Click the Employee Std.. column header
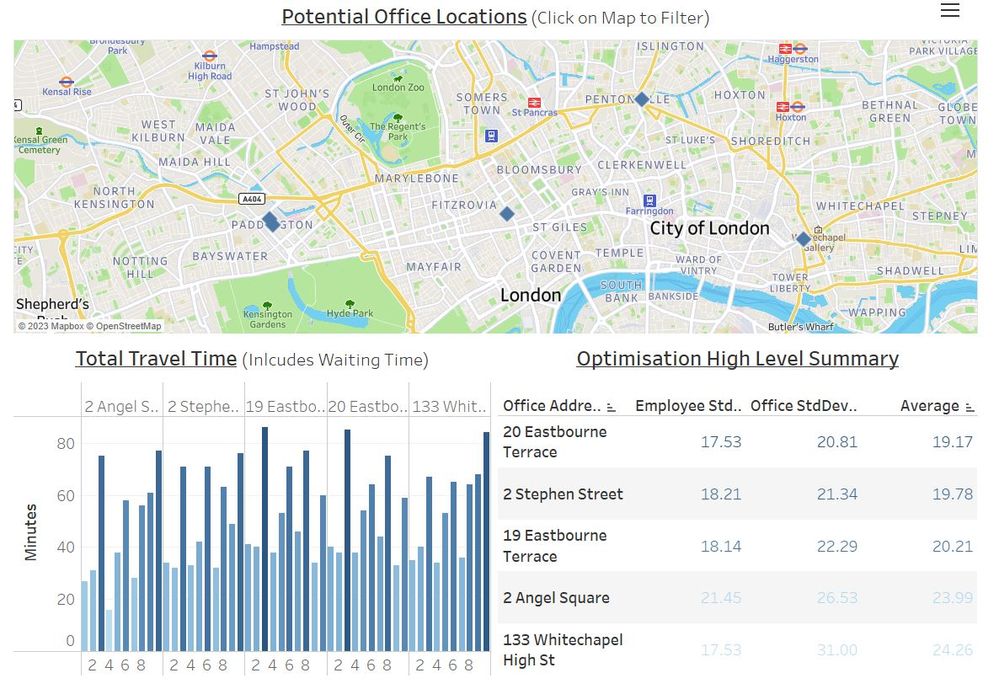The height and width of the screenshot is (694, 999). coord(688,406)
